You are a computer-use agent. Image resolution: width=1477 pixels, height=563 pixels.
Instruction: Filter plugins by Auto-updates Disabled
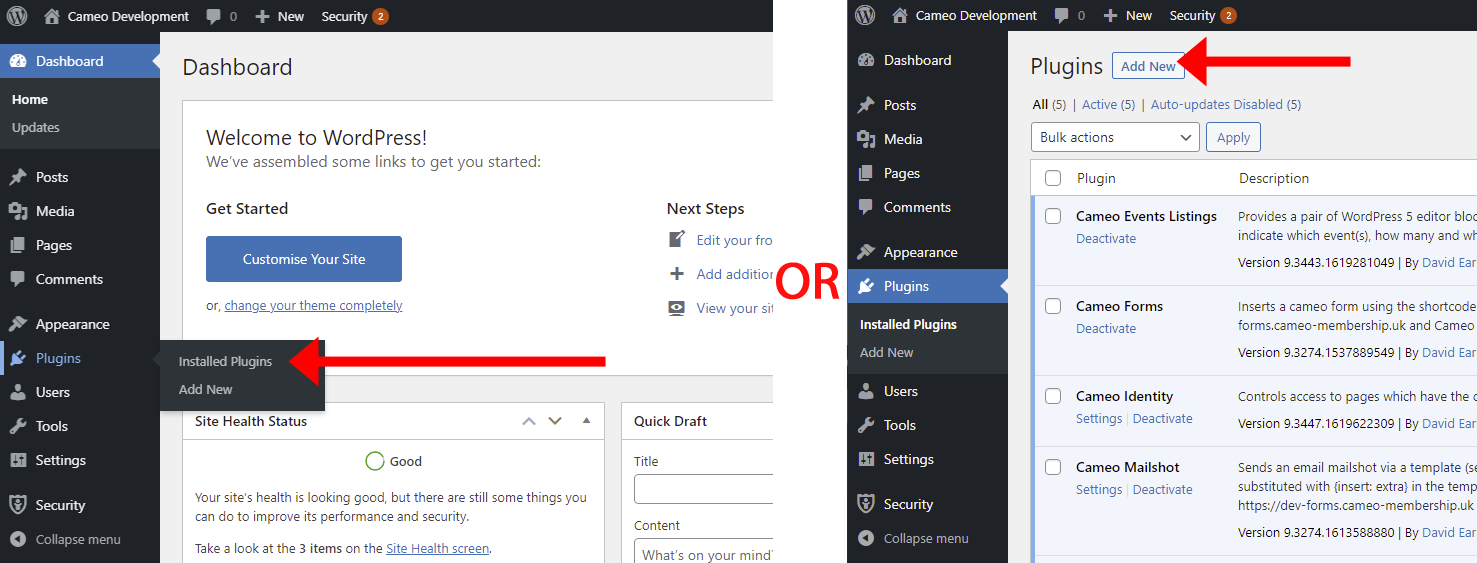[1226, 104]
